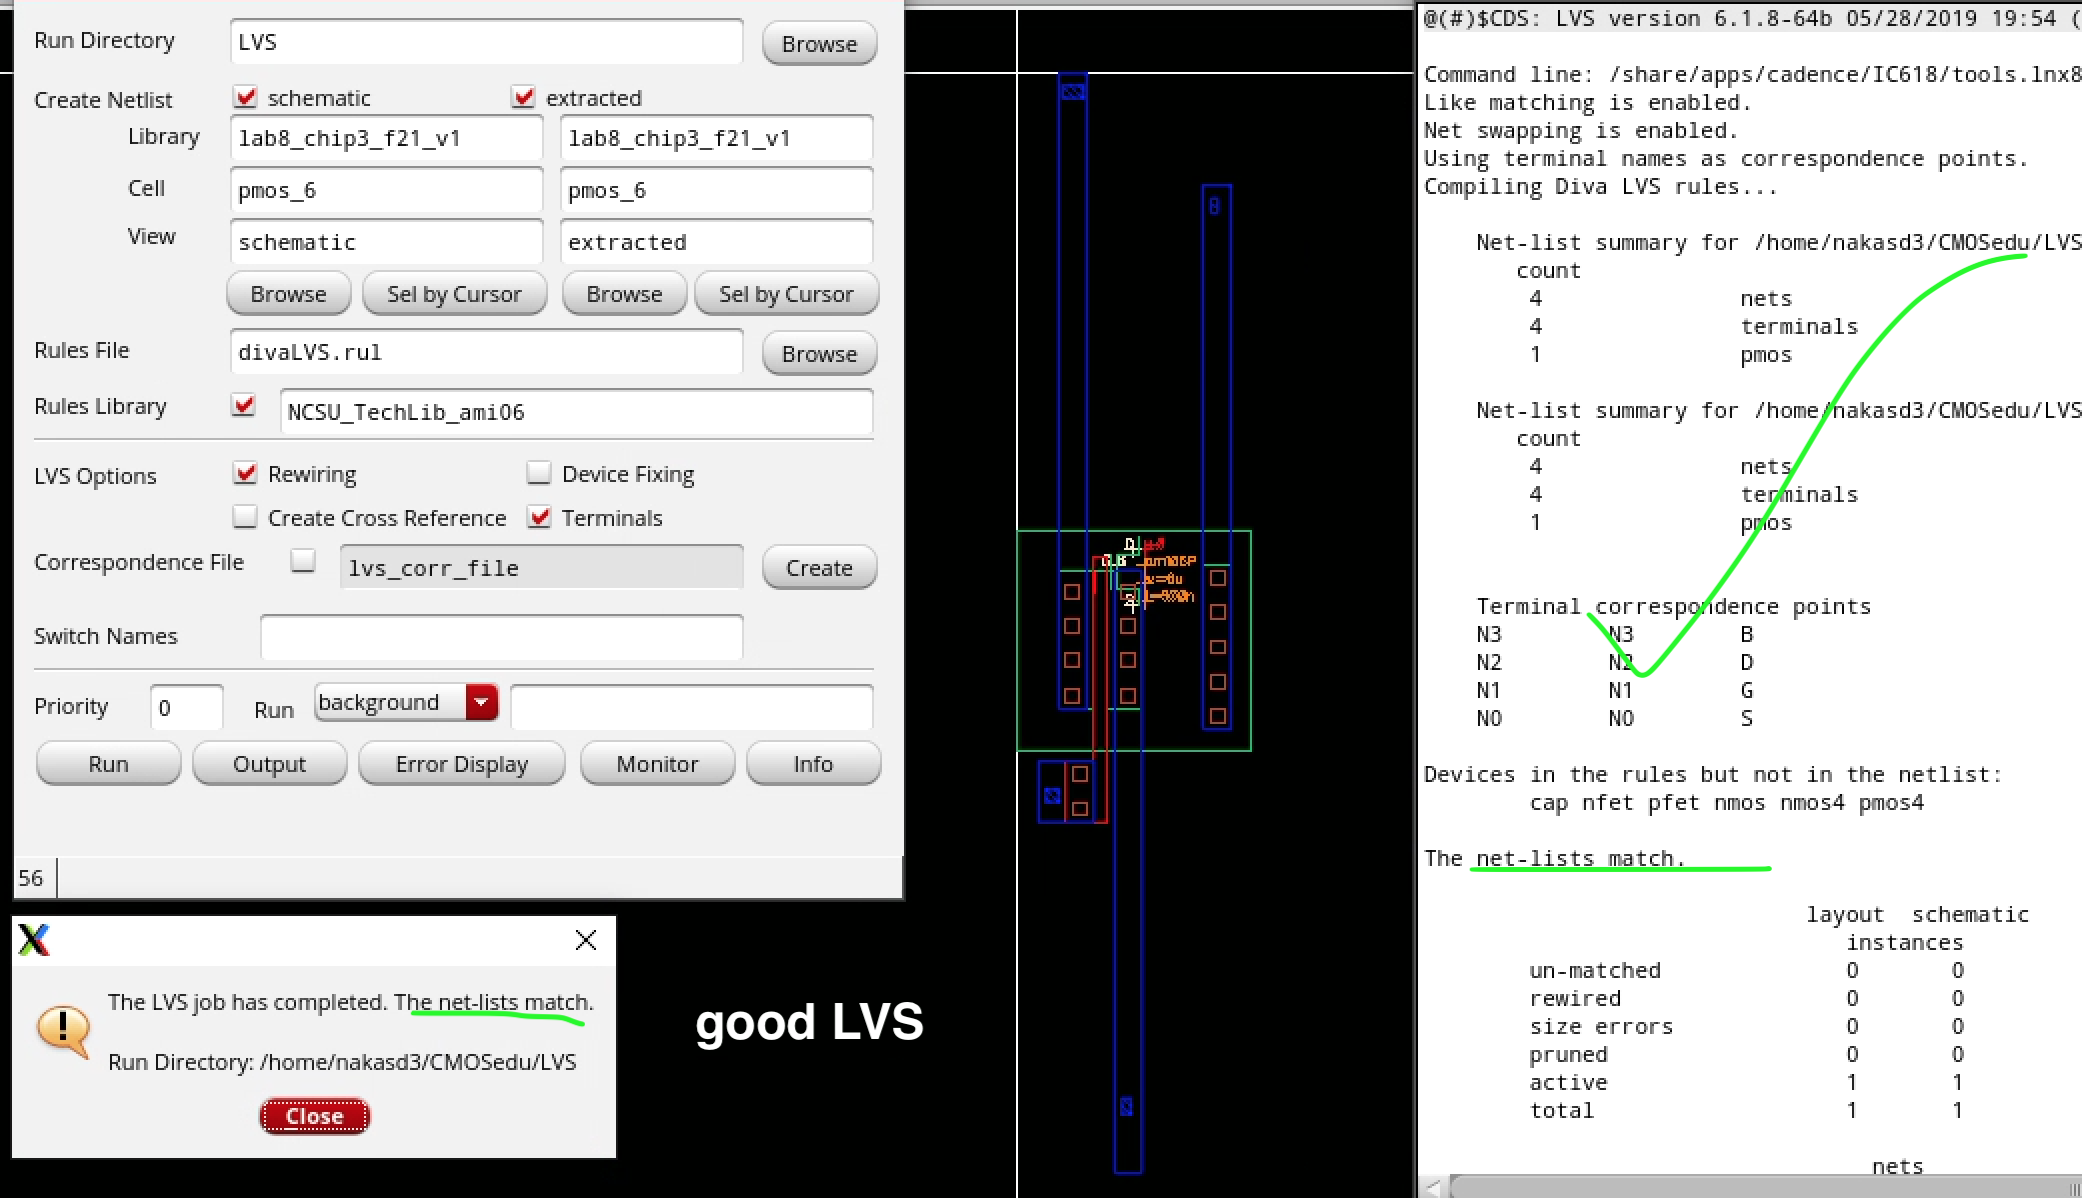
Task: Open the Run mode background dropdown
Action: click(x=406, y=702)
